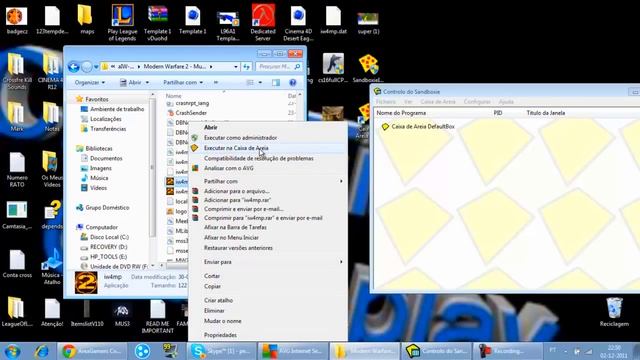Click Explorer back navigation arrow
Screen dimensions: 640x360
[73, 67]
